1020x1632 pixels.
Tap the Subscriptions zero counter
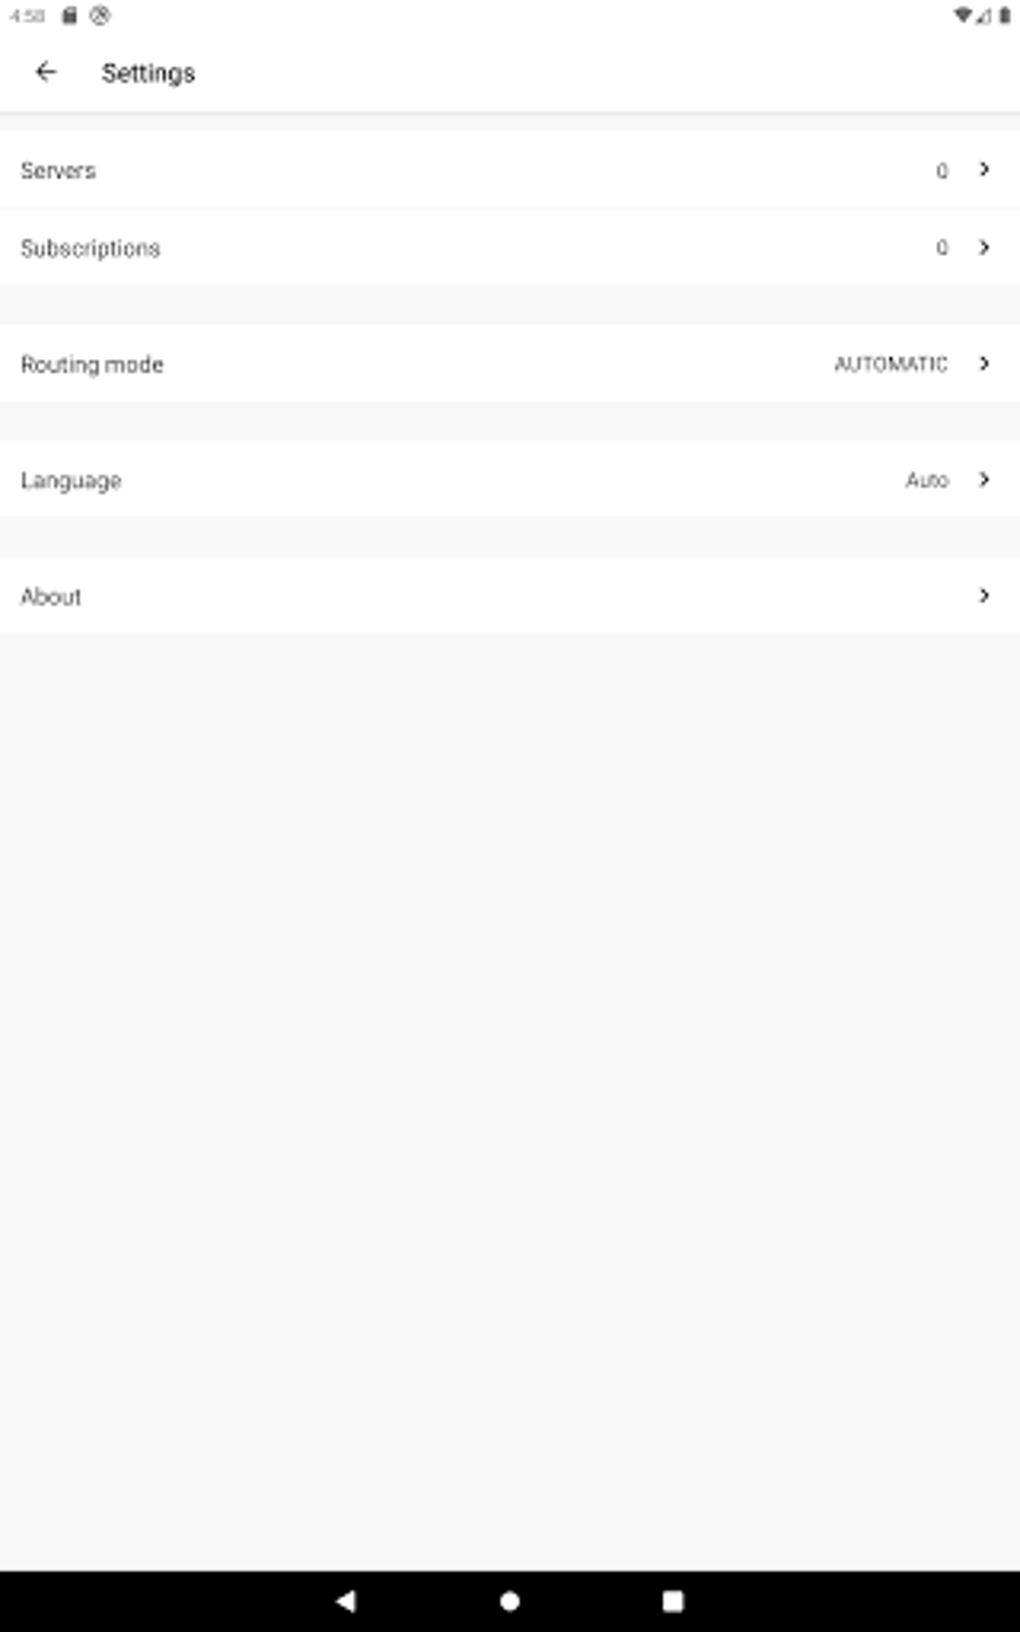[940, 248]
